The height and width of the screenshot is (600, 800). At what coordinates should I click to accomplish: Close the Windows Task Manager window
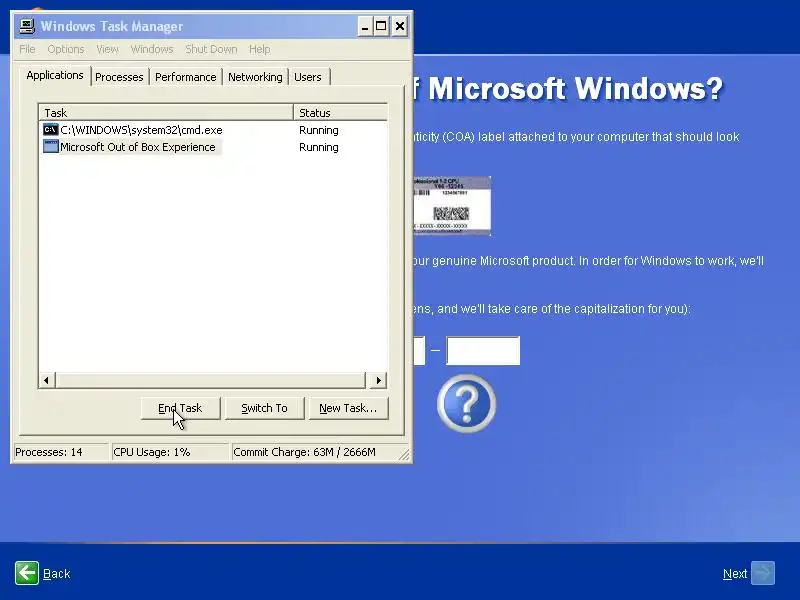tap(400, 27)
